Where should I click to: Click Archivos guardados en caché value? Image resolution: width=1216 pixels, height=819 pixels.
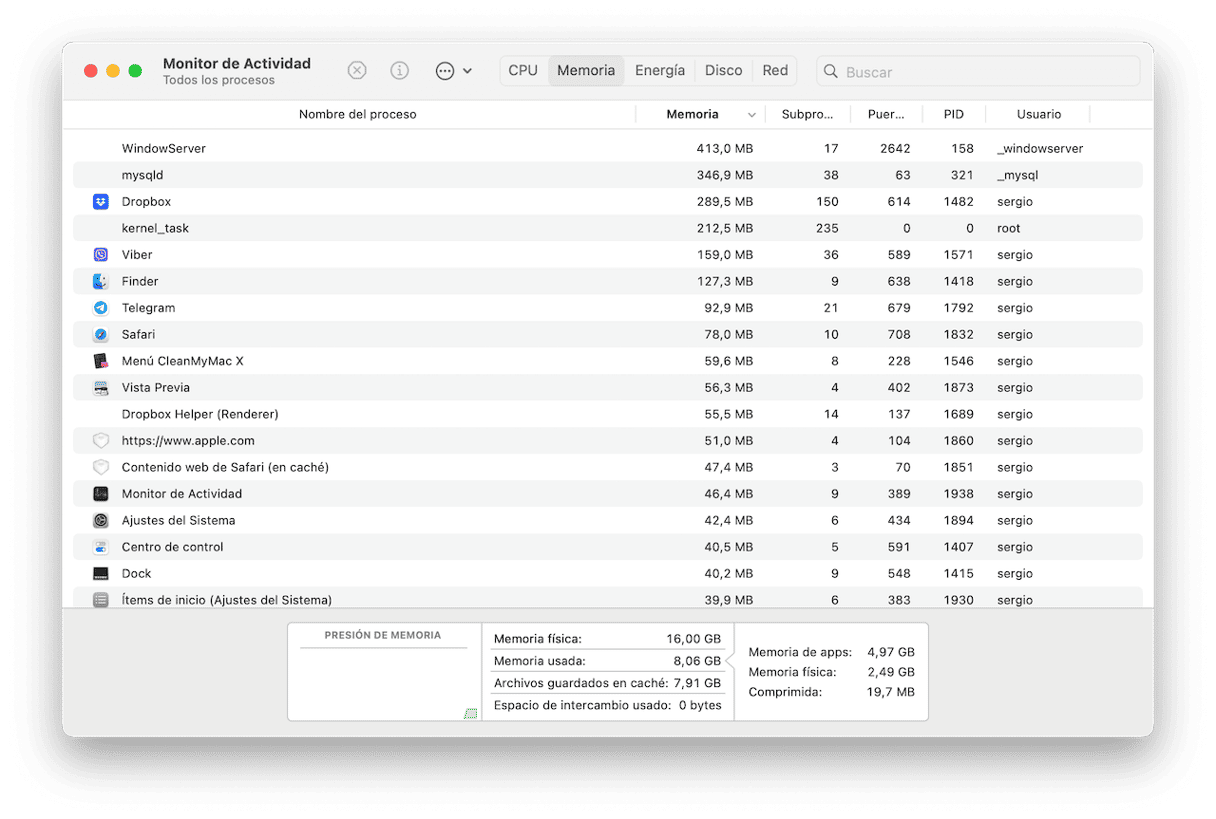point(697,684)
